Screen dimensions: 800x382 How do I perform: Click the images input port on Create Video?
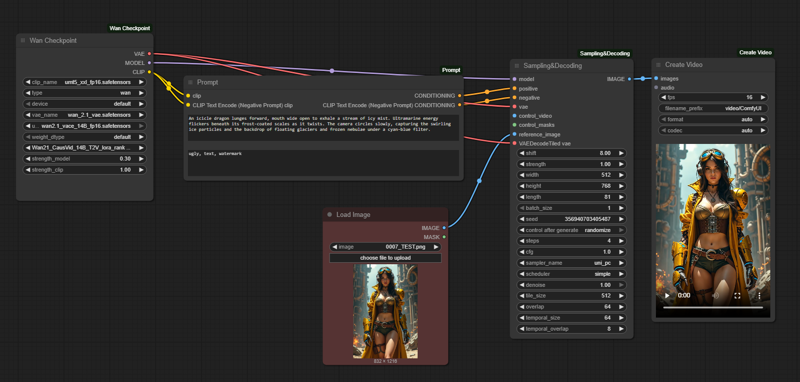click(x=656, y=79)
